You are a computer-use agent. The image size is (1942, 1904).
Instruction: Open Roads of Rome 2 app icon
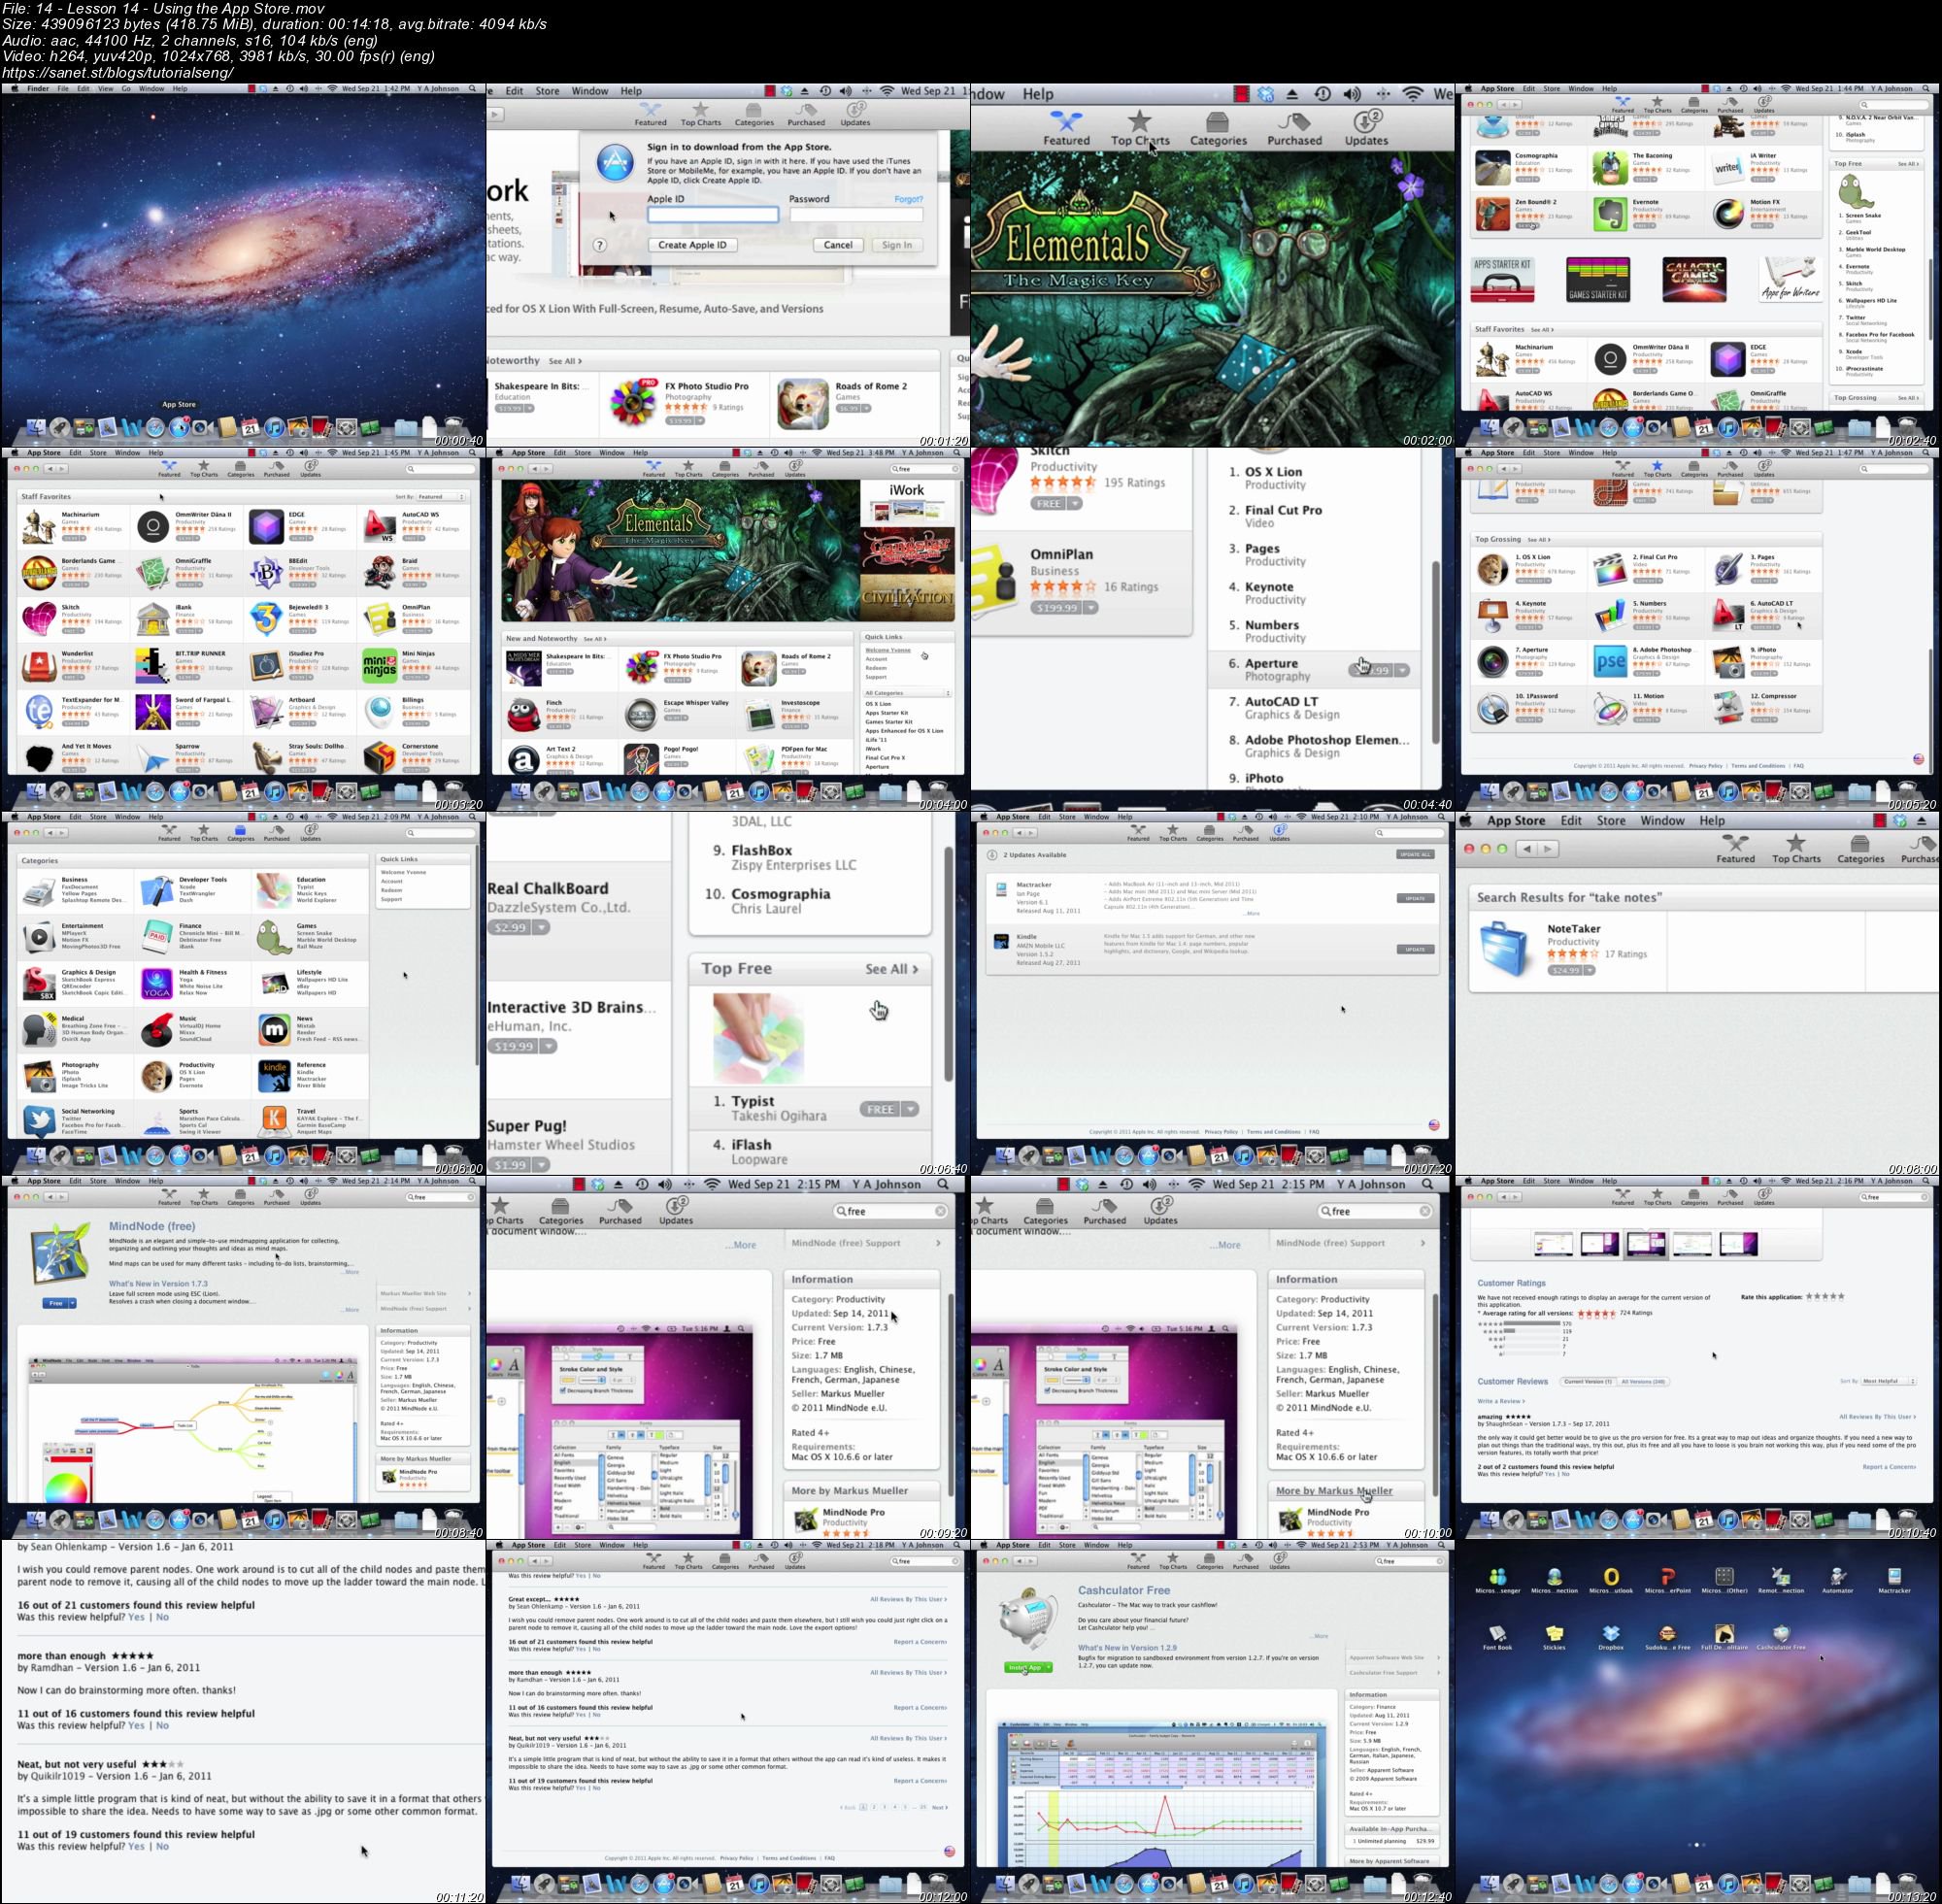point(803,402)
